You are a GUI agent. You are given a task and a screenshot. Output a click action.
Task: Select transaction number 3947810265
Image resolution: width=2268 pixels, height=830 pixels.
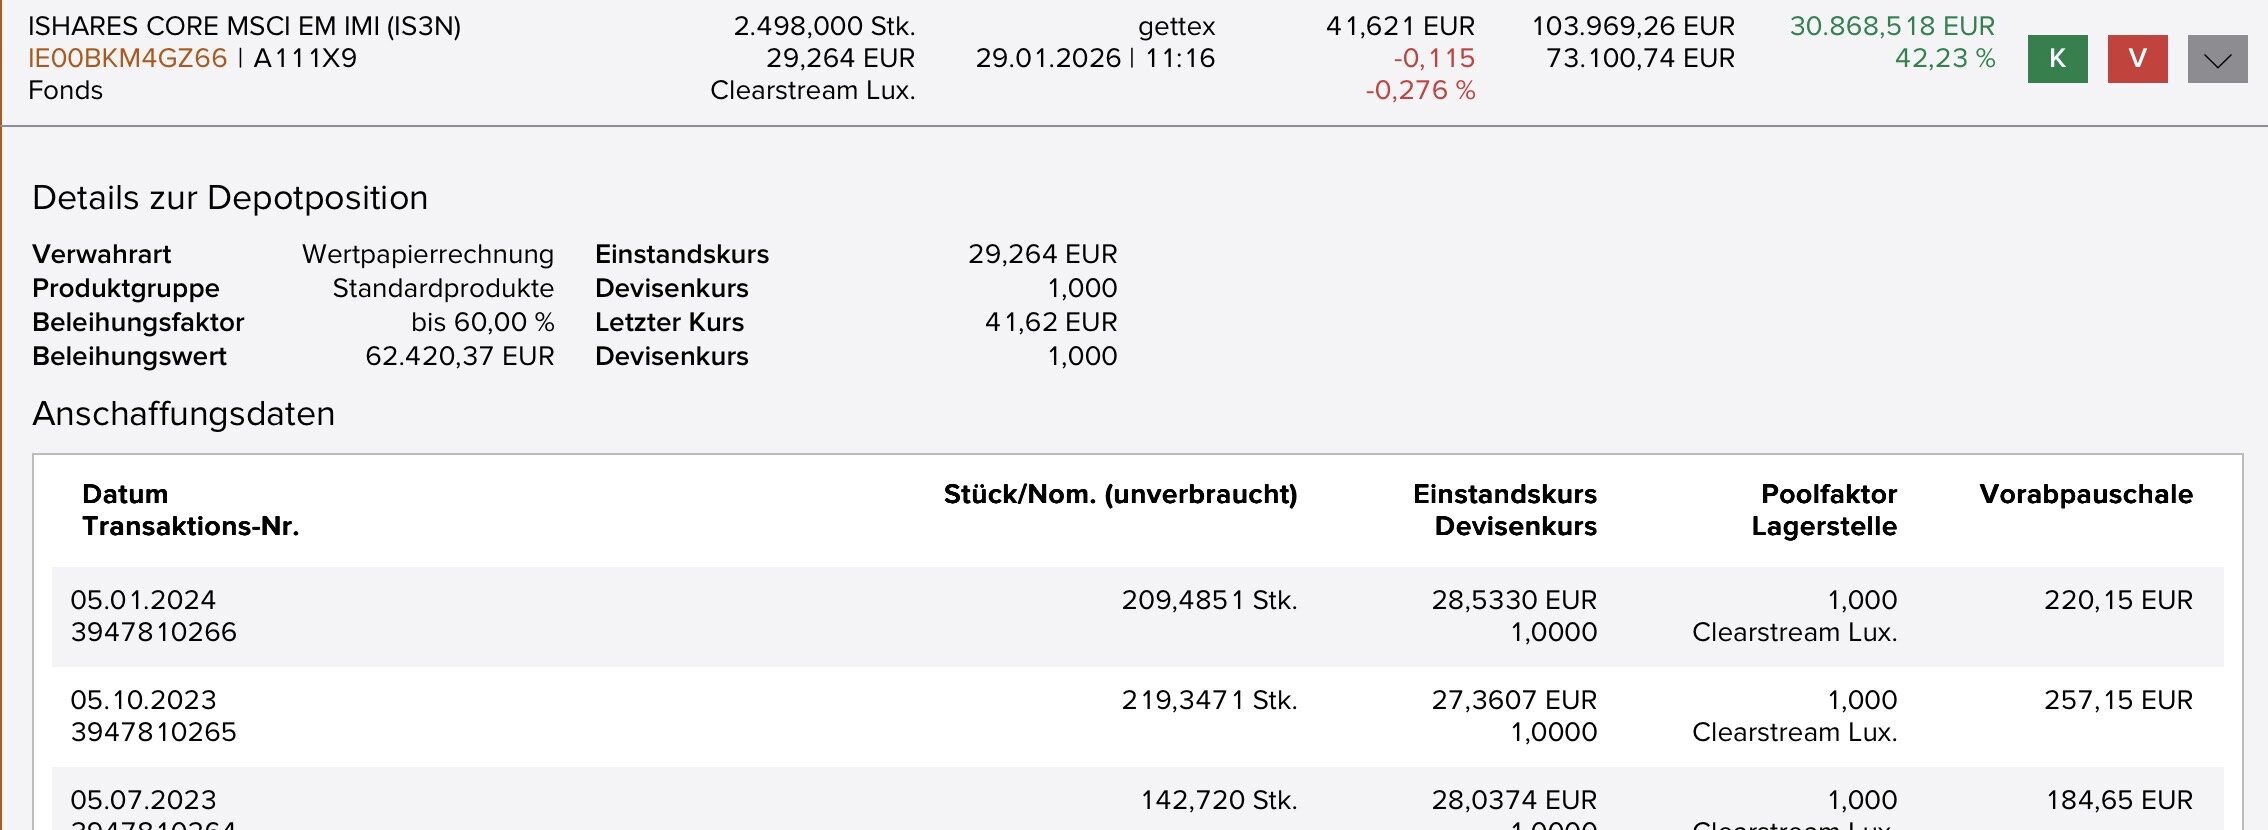coord(154,732)
